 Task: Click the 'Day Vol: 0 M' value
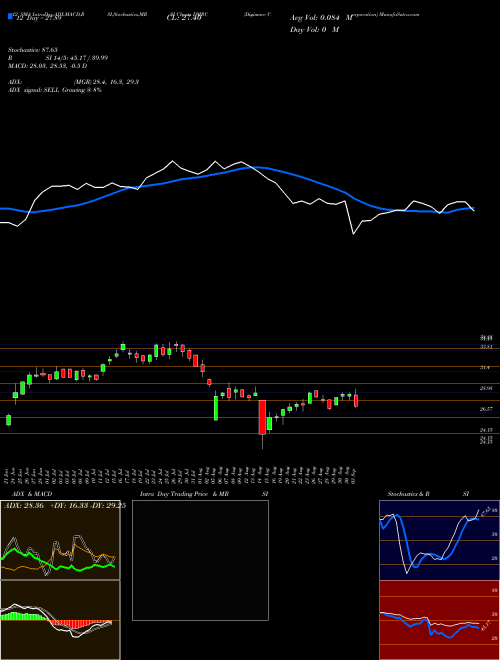point(314,30)
